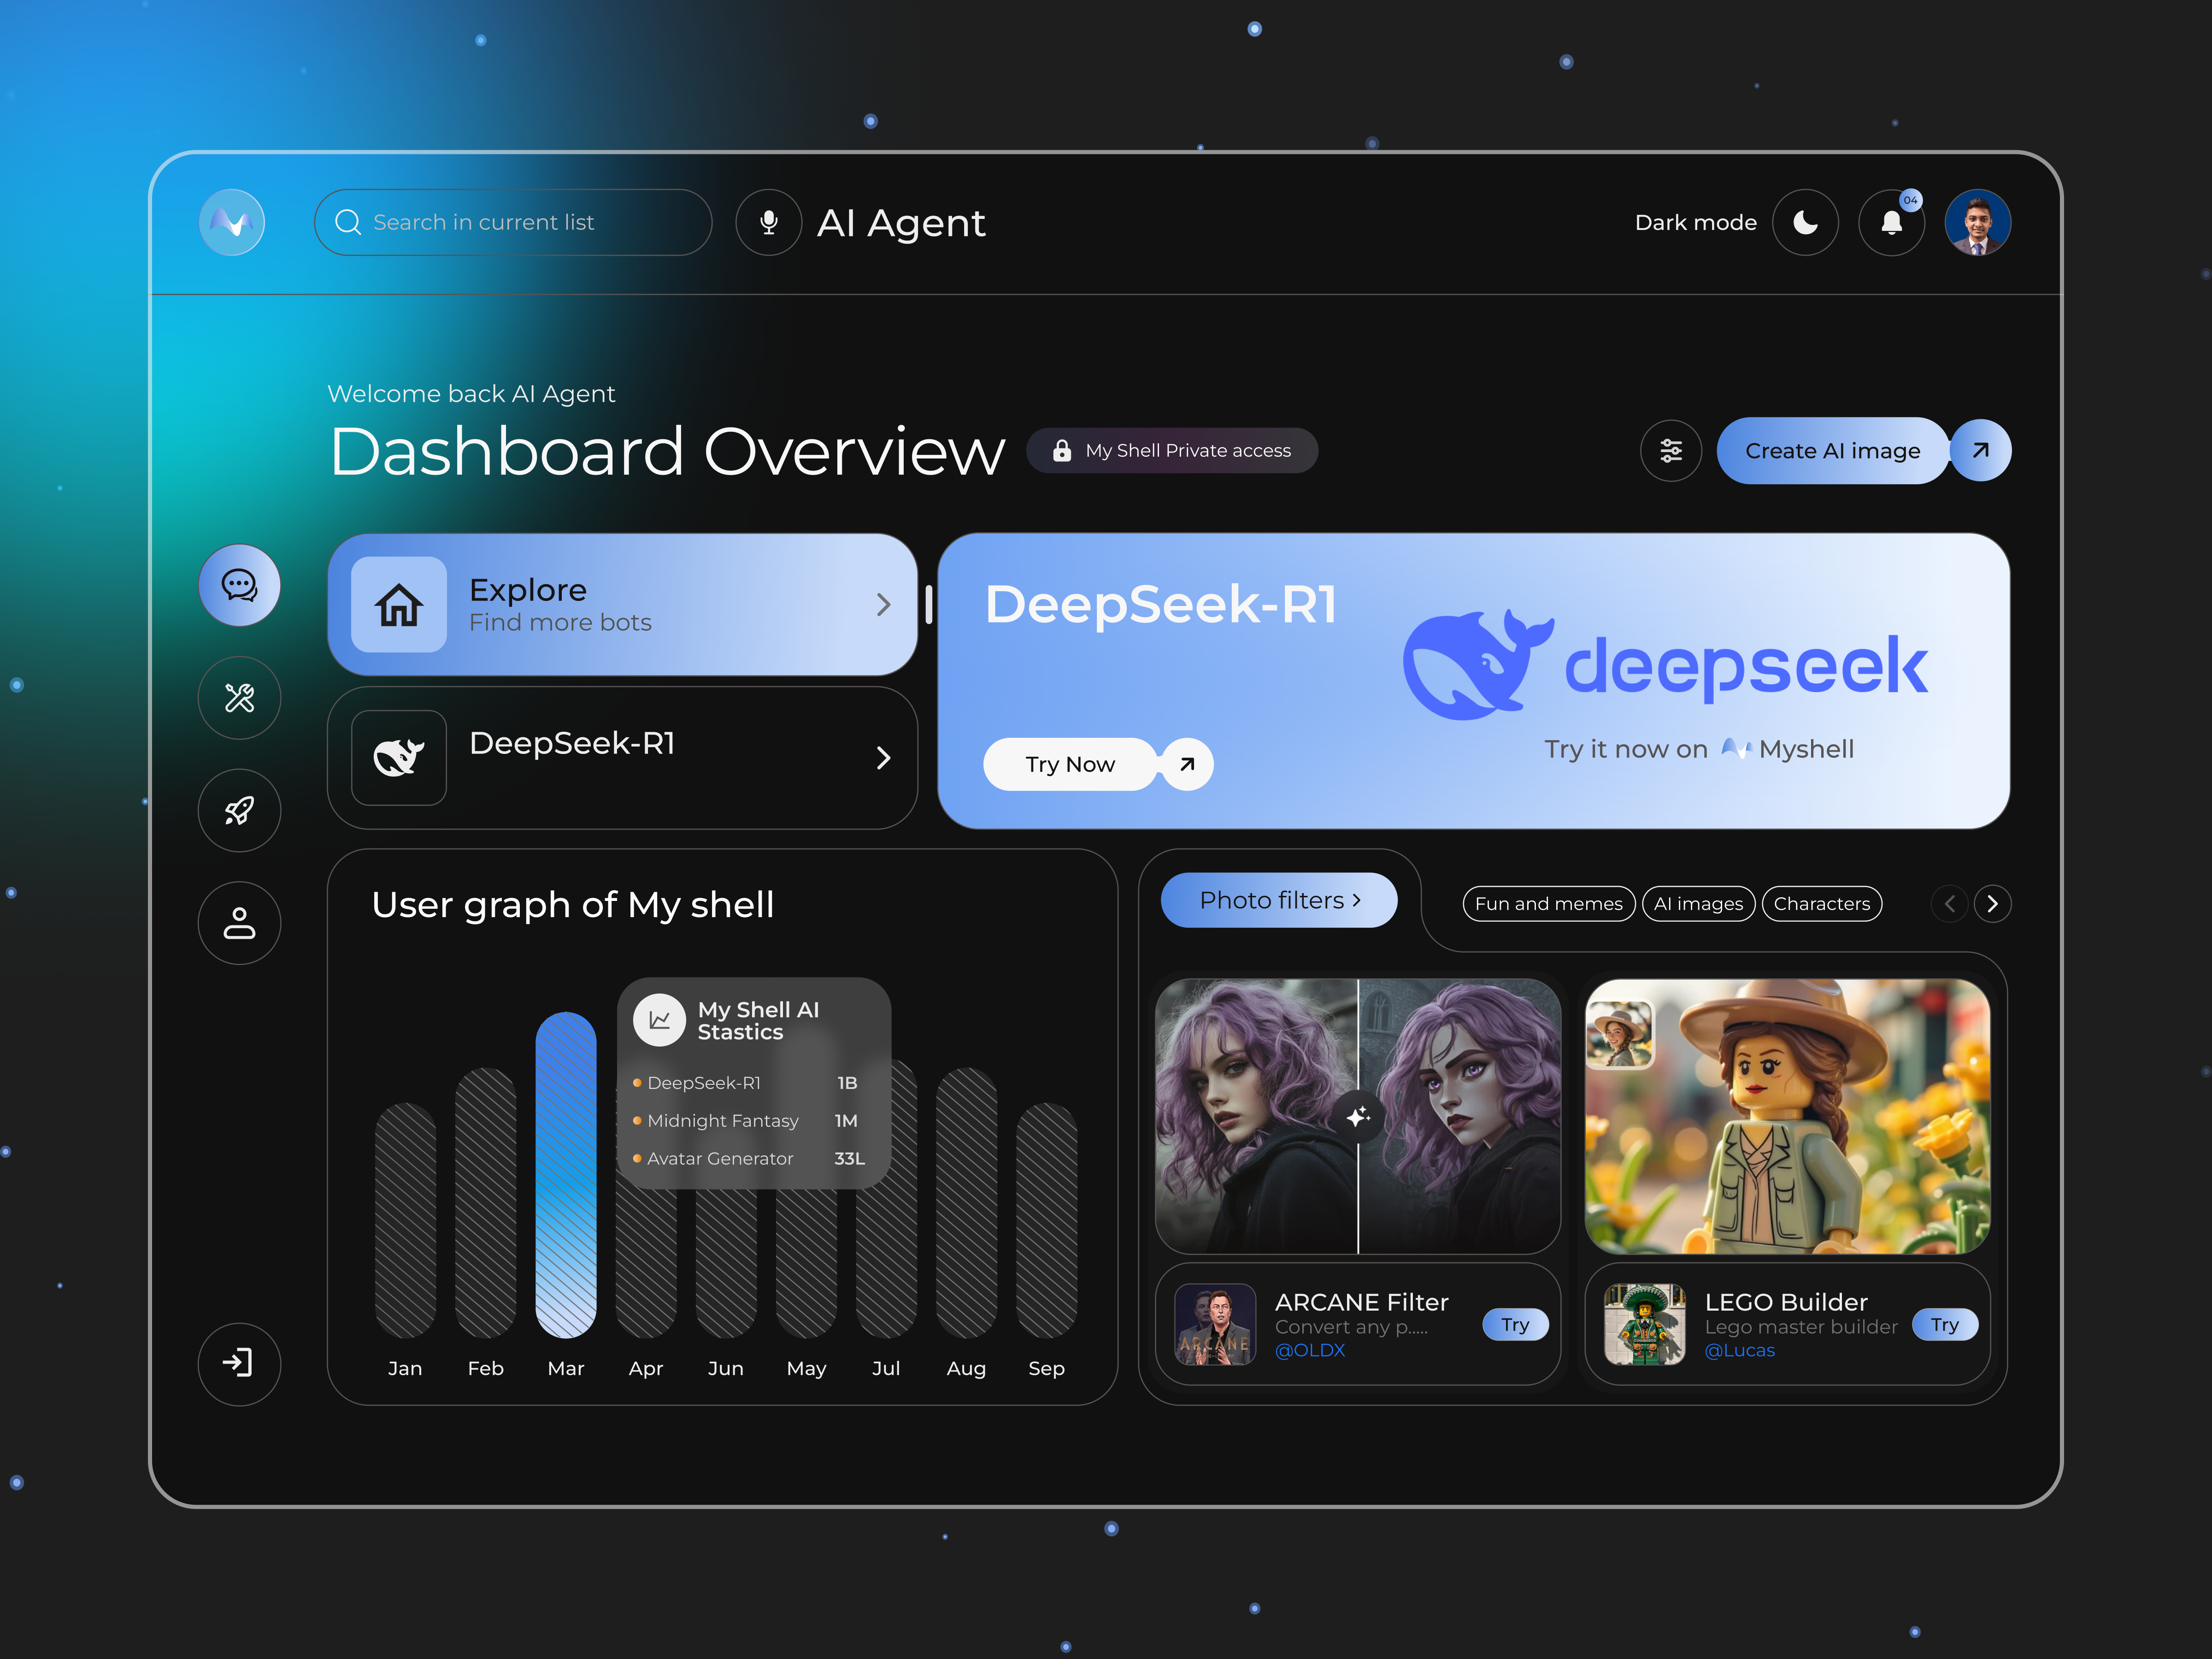
Task: Click the filter adjustments icon near Create AI image
Action: click(1671, 450)
